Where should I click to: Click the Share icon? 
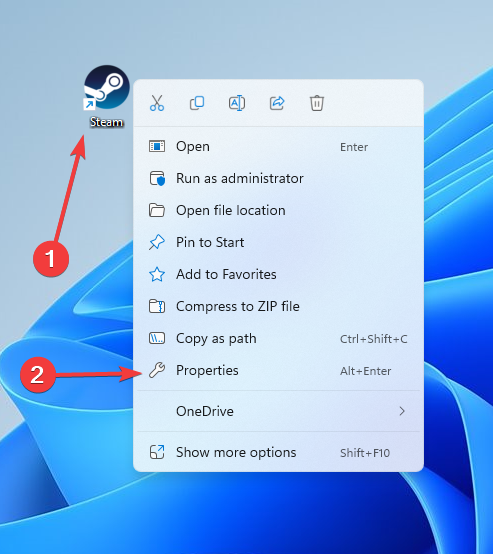pos(277,103)
